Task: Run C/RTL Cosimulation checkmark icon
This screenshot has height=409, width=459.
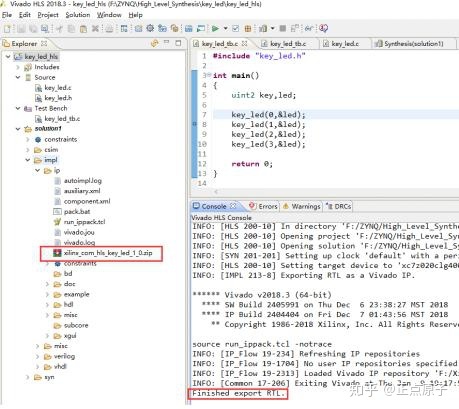Action: pyautogui.click(x=235, y=29)
